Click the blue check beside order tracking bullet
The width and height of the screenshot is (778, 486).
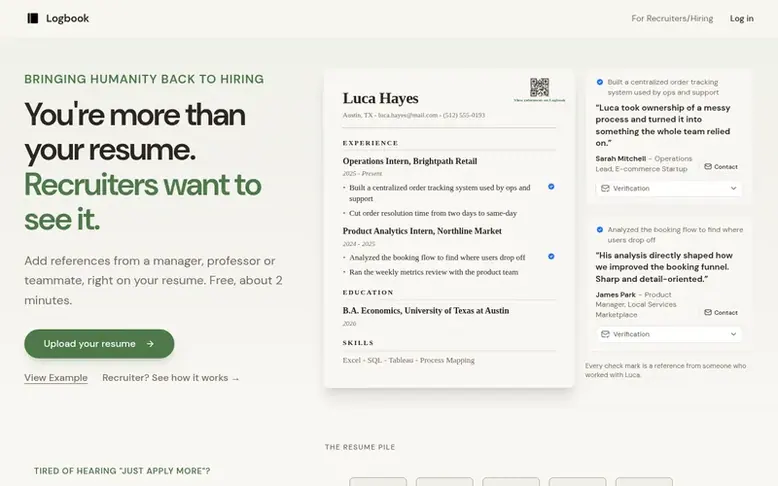[x=551, y=187]
